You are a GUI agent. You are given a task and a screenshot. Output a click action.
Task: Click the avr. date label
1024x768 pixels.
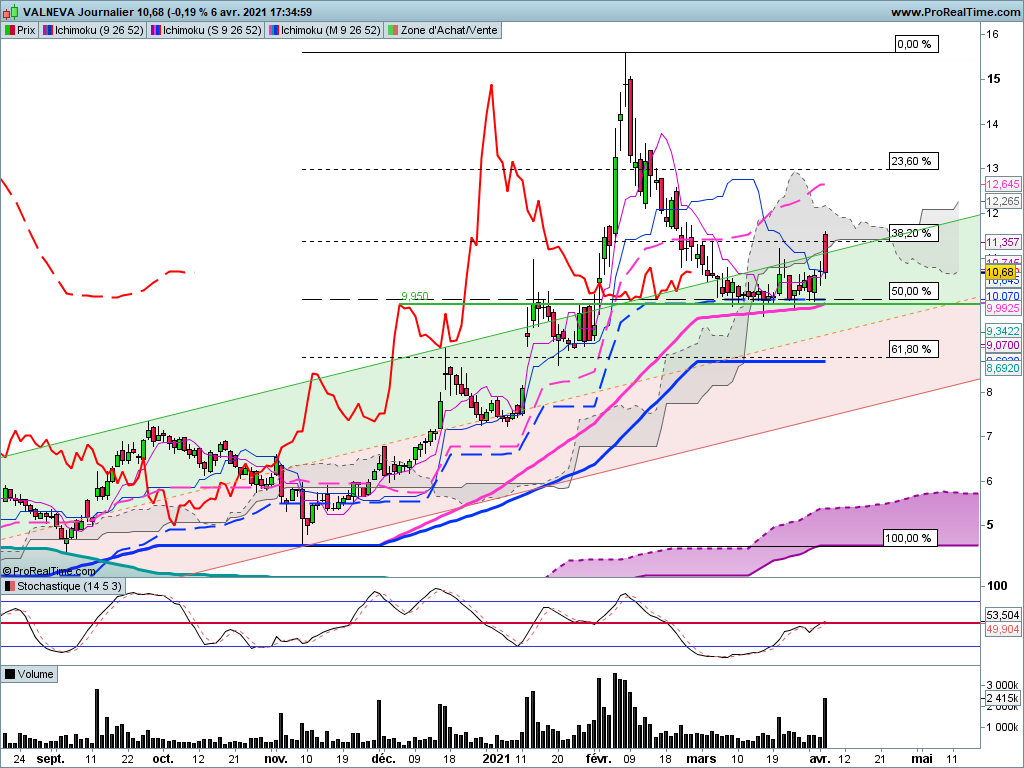820,759
